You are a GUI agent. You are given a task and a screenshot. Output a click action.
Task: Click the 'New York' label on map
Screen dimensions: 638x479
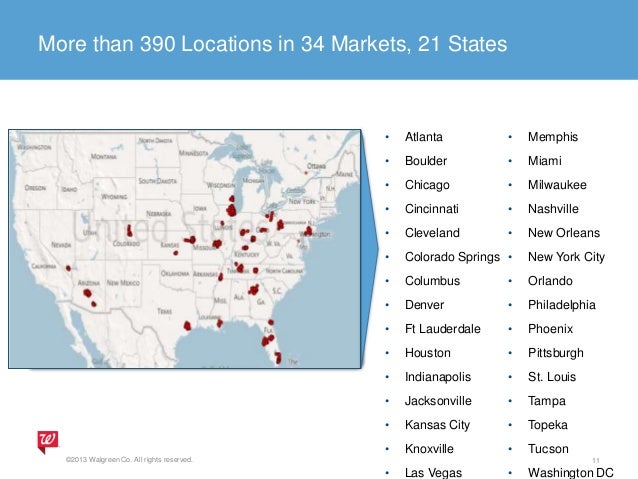click(x=302, y=201)
